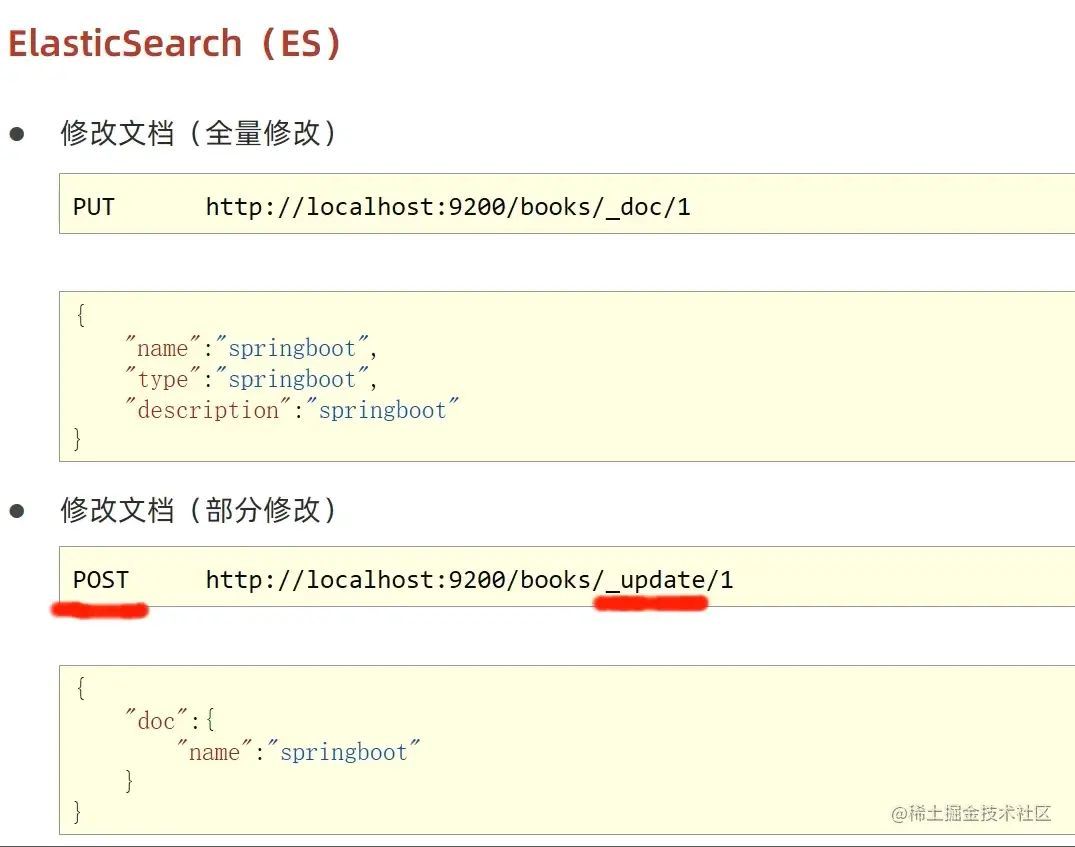Select the 修改文档（部分修改）heading
1075x847 pixels.
click(x=198, y=510)
